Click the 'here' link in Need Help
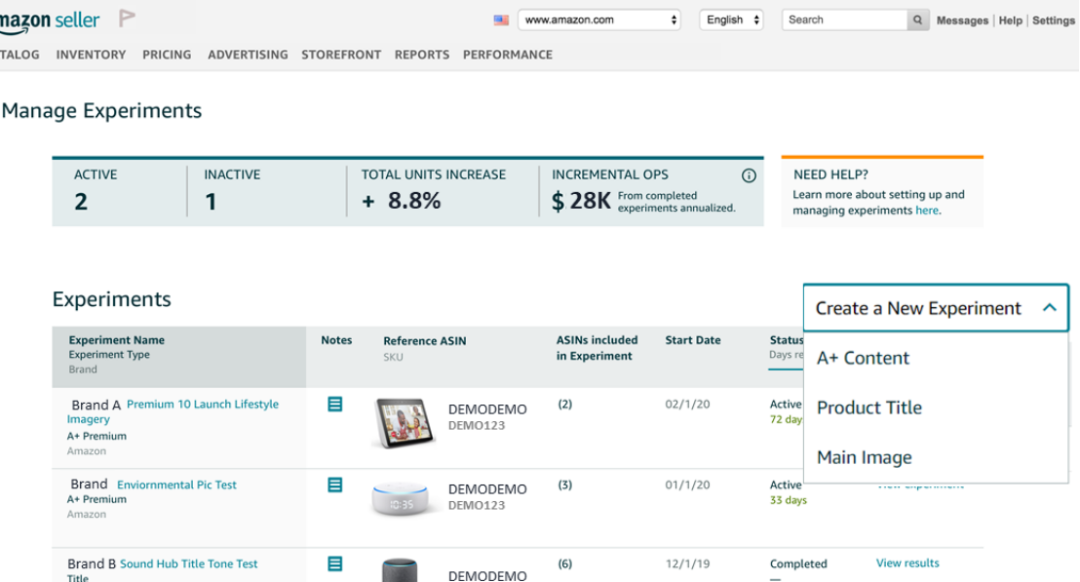This screenshot has width=1080, height=582. tap(926, 211)
